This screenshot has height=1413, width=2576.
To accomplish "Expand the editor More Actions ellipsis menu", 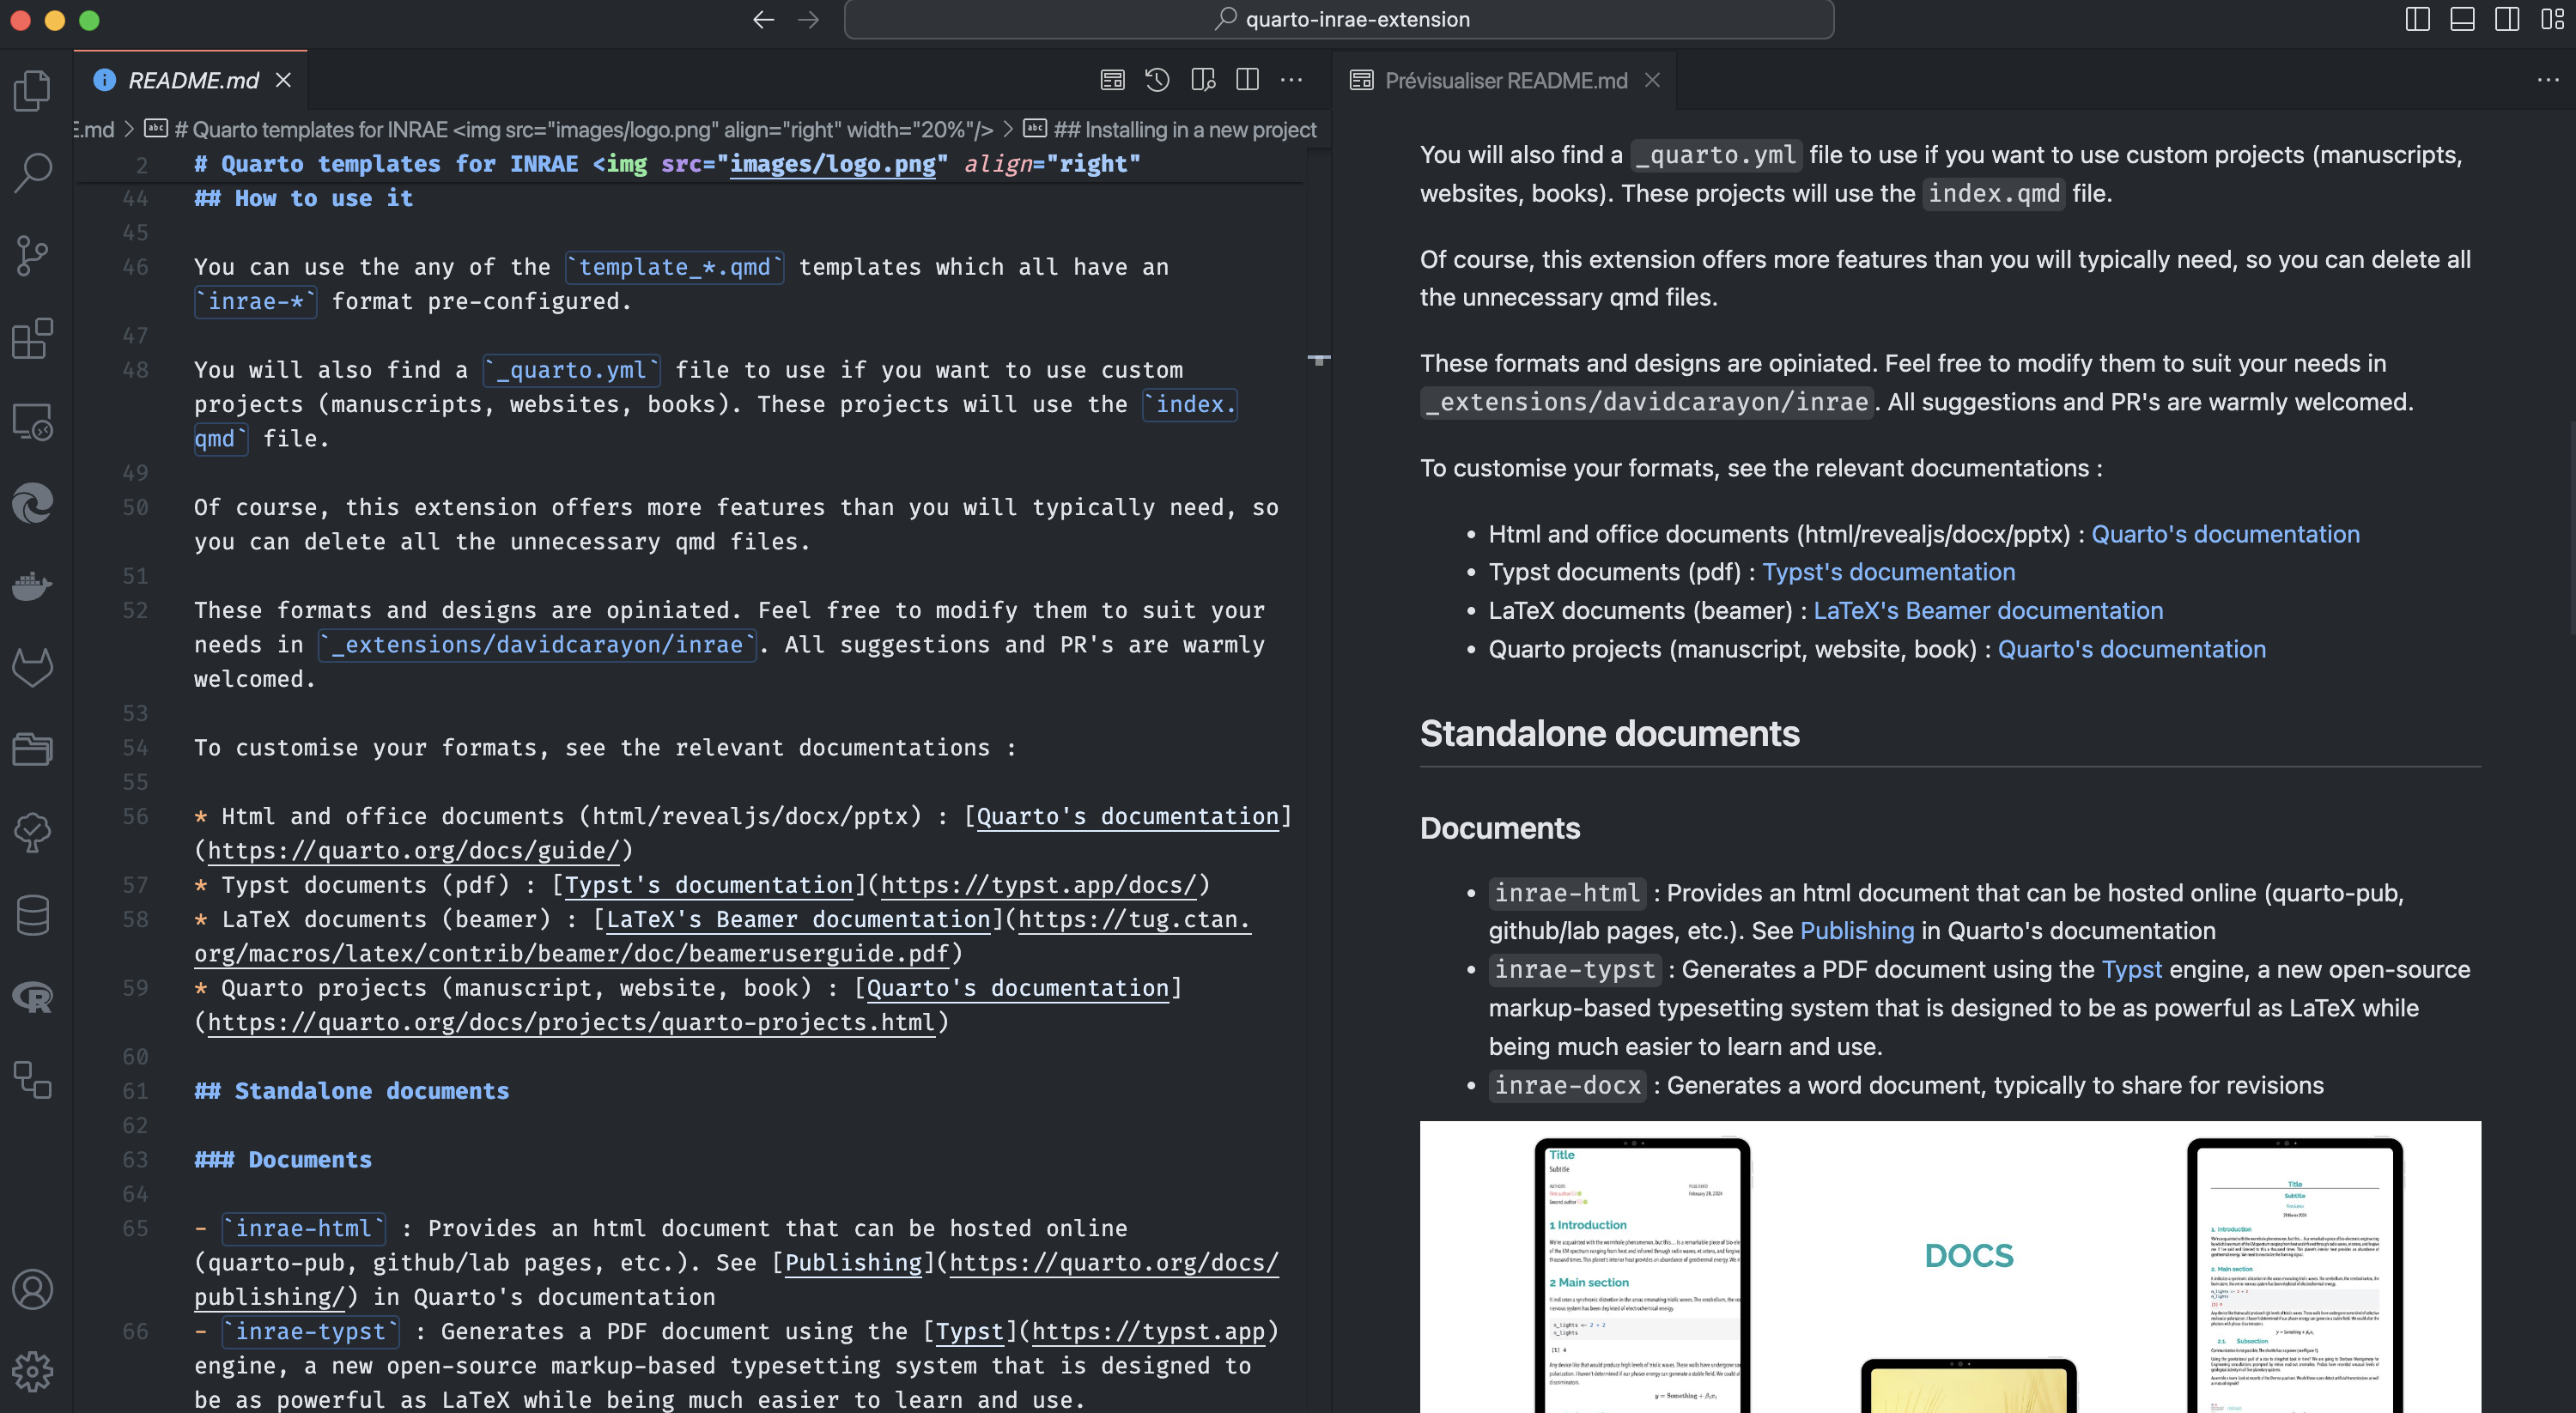I will coord(1291,80).
